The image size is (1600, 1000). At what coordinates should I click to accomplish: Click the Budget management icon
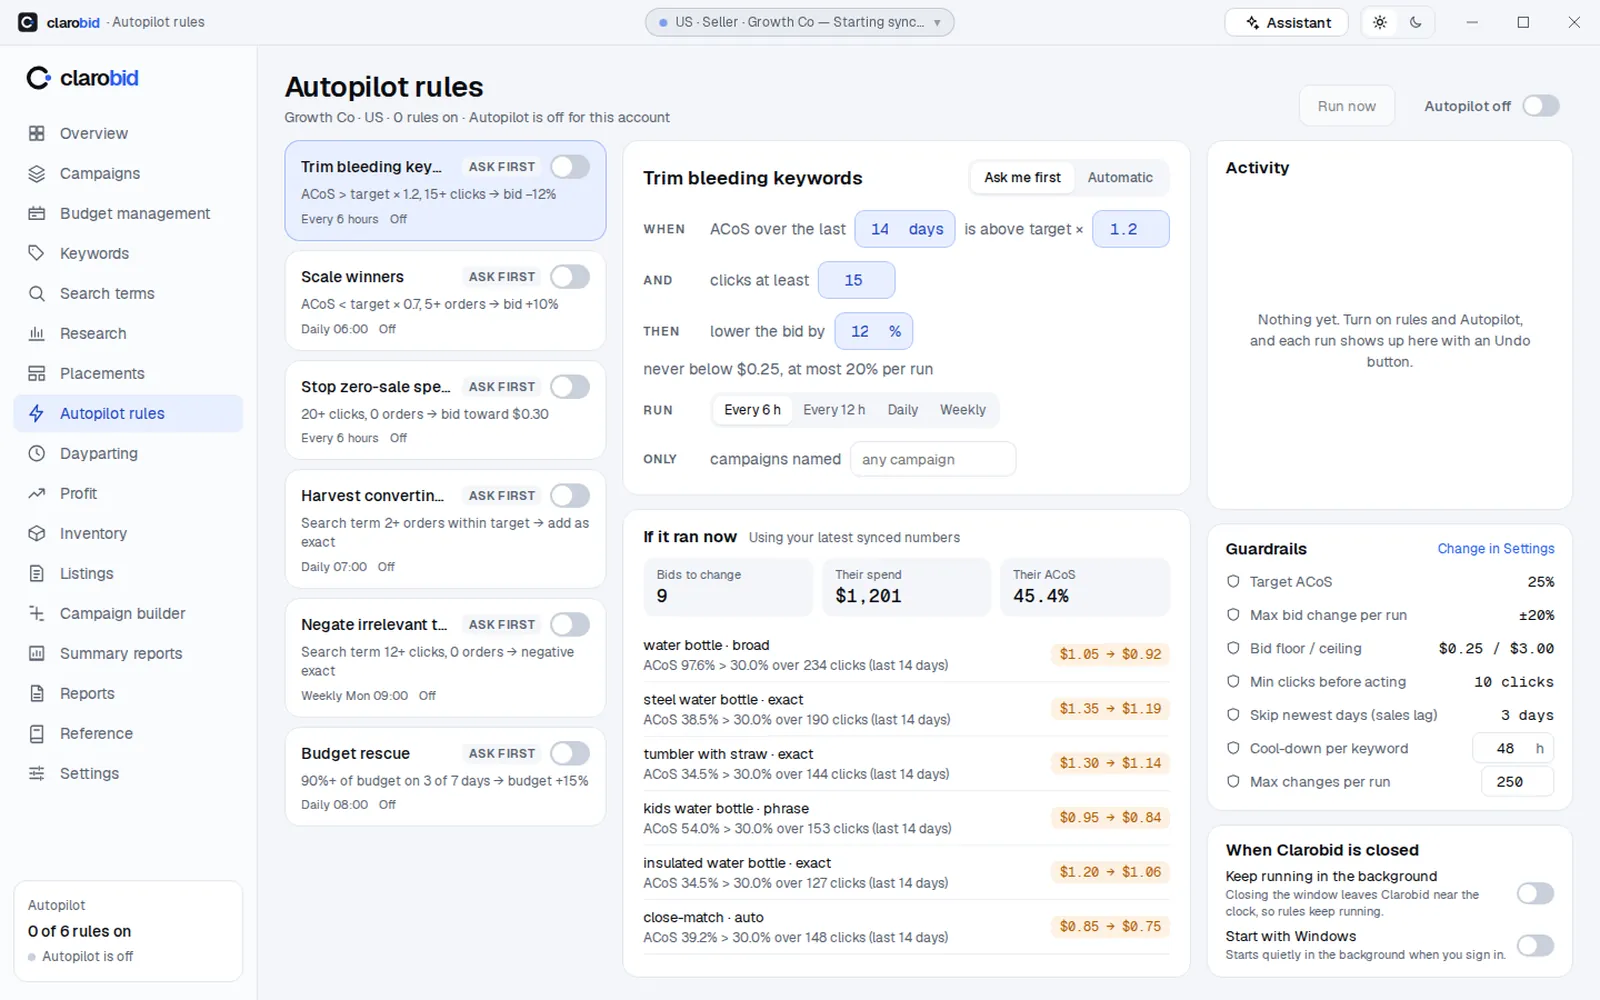37,213
